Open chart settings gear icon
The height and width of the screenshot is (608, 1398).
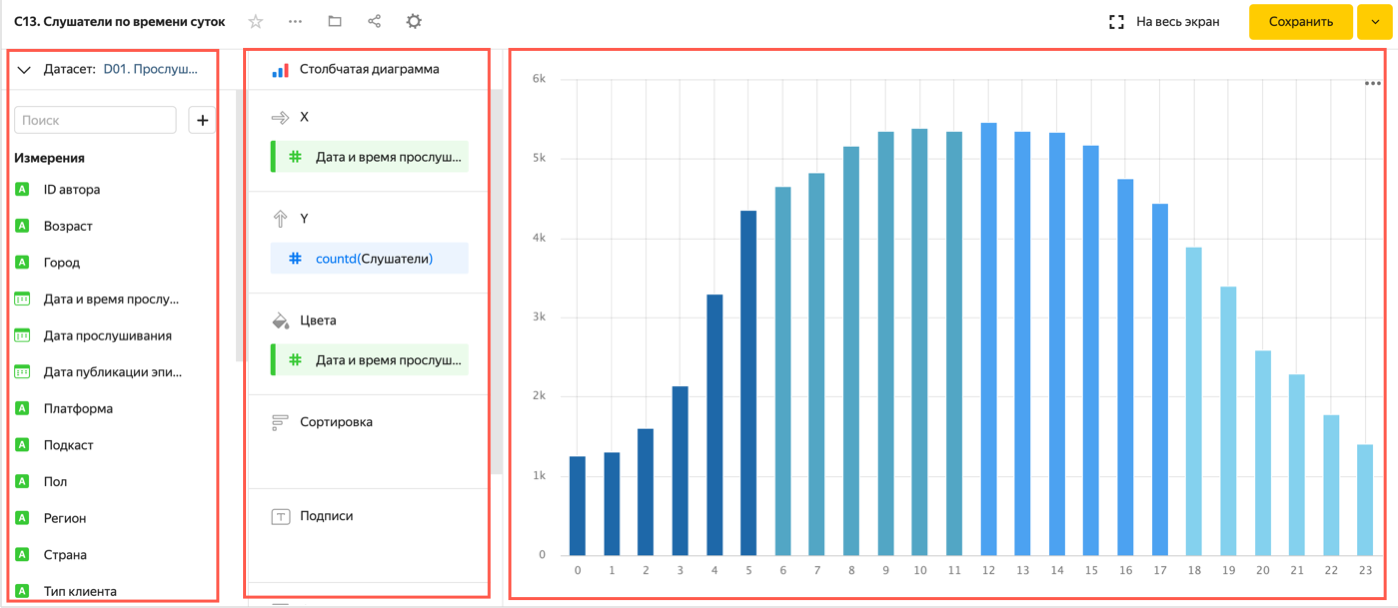tap(414, 21)
